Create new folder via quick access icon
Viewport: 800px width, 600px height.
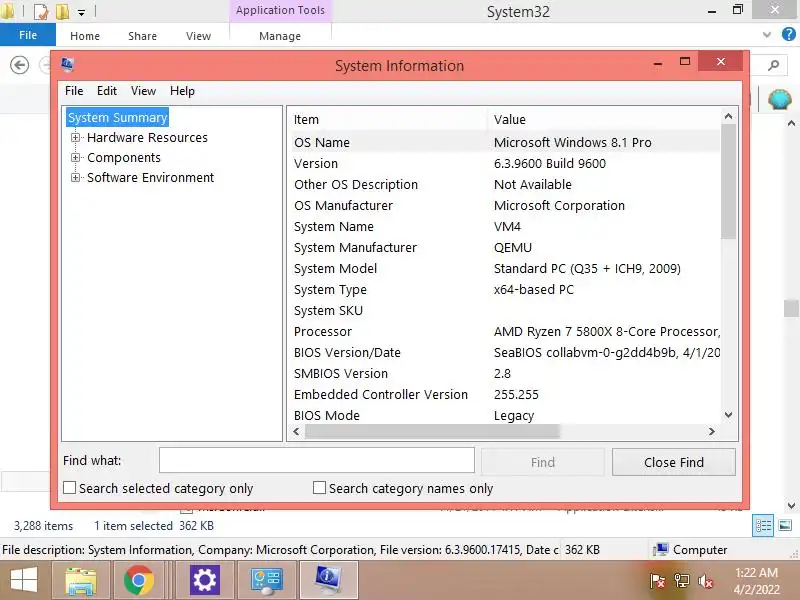[62, 11]
